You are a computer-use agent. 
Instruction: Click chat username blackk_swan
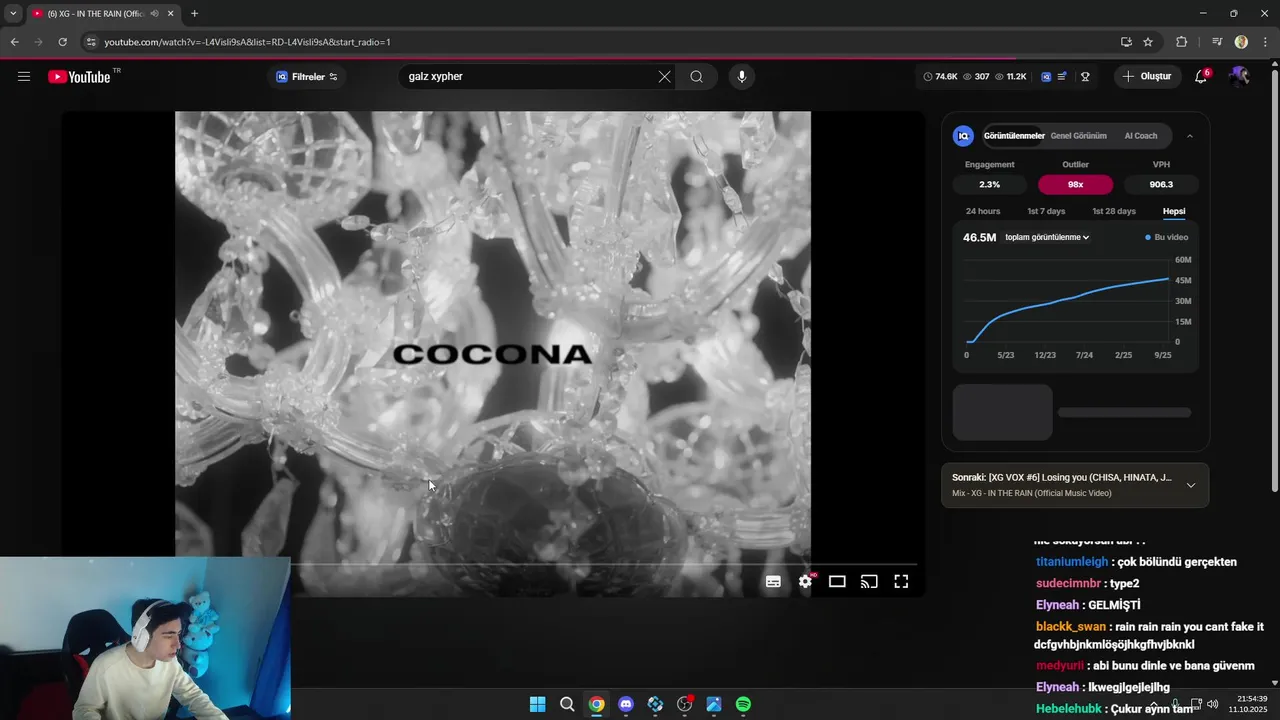[x=1071, y=627]
